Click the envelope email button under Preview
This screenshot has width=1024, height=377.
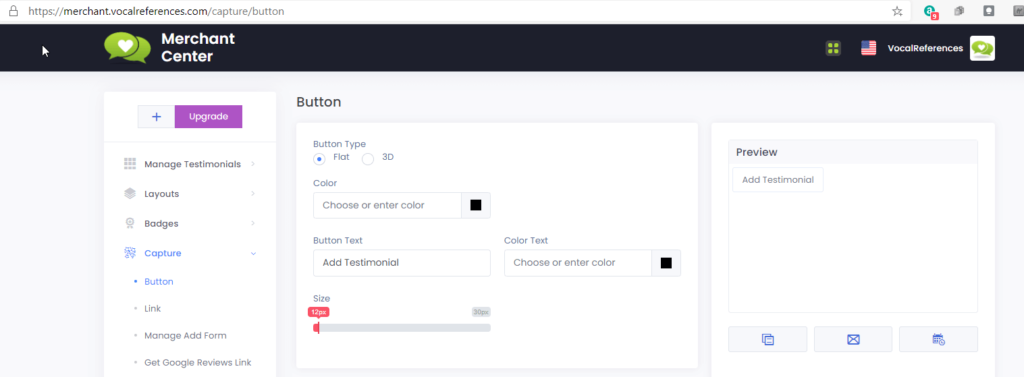click(853, 339)
